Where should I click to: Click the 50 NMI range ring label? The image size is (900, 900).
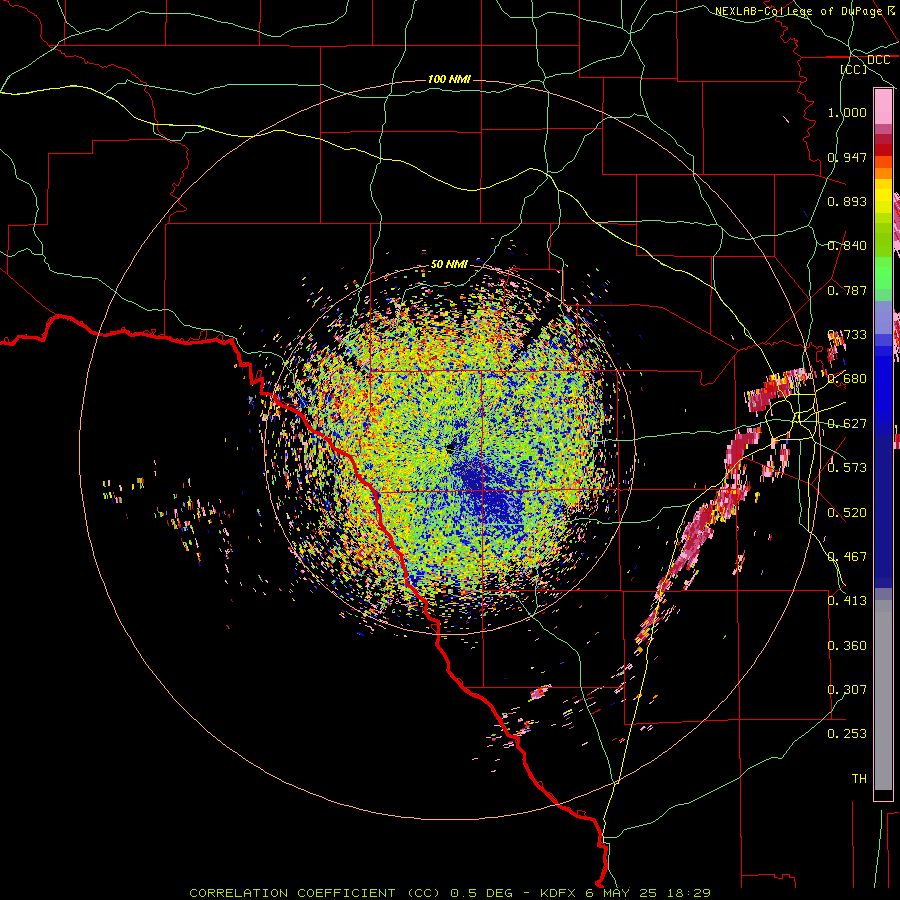coord(449,264)
